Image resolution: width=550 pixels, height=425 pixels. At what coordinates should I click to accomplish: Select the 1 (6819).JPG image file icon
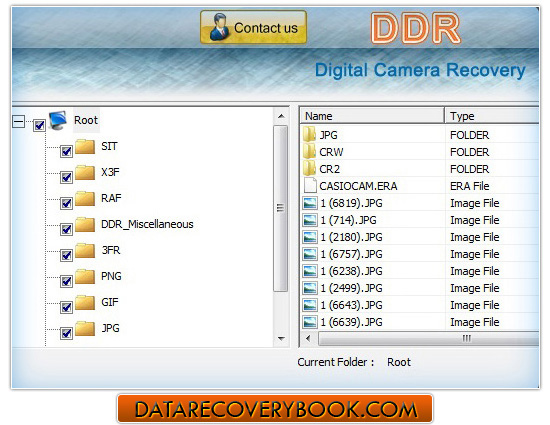click(x=310, y=203)
